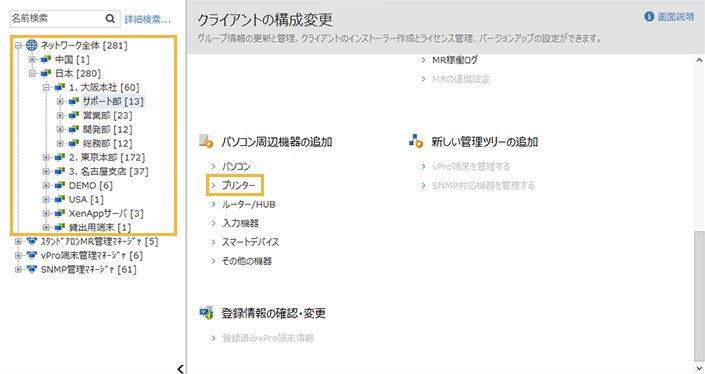
Task: Click the vertical scrollbar thumb
Action: tap(699, 296)
